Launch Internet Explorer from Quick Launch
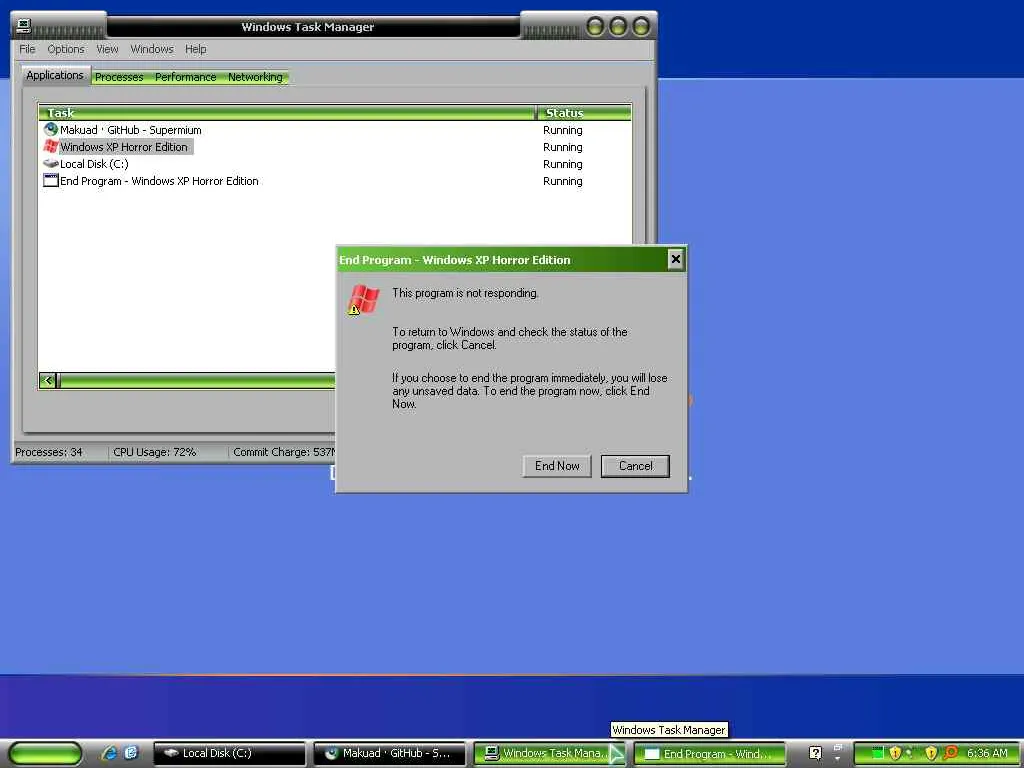Viewport: 1024px width, 768px height. click(109, 753)
